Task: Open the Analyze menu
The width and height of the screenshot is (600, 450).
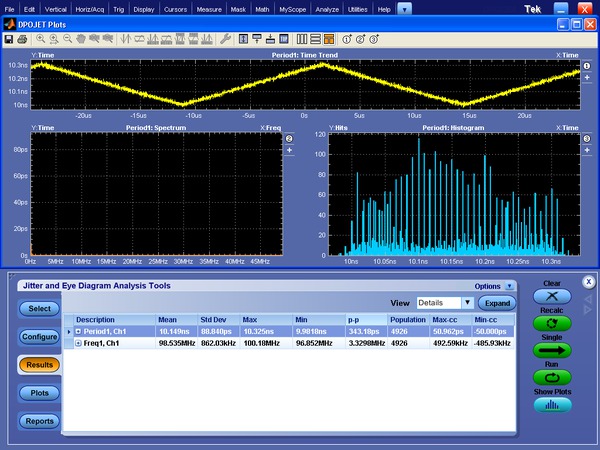Action: (x=327, y=8)
